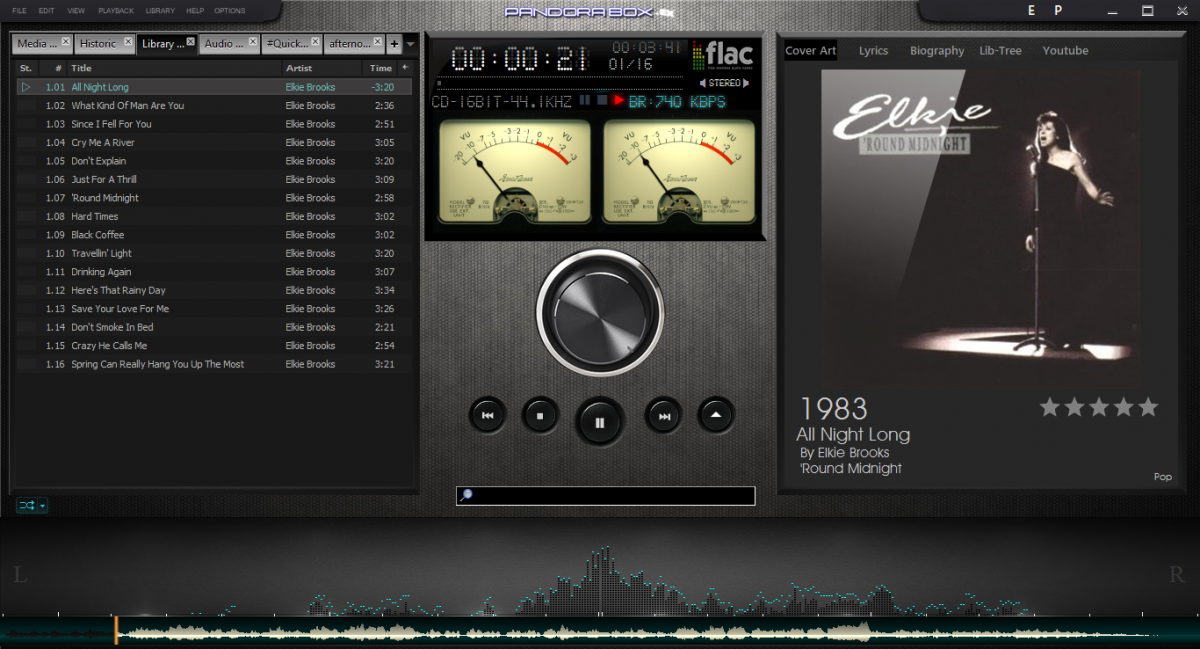Select track 1.04 Cry Me A River
This screenshot has height=649, width=1200.
[x=215, y=143]
